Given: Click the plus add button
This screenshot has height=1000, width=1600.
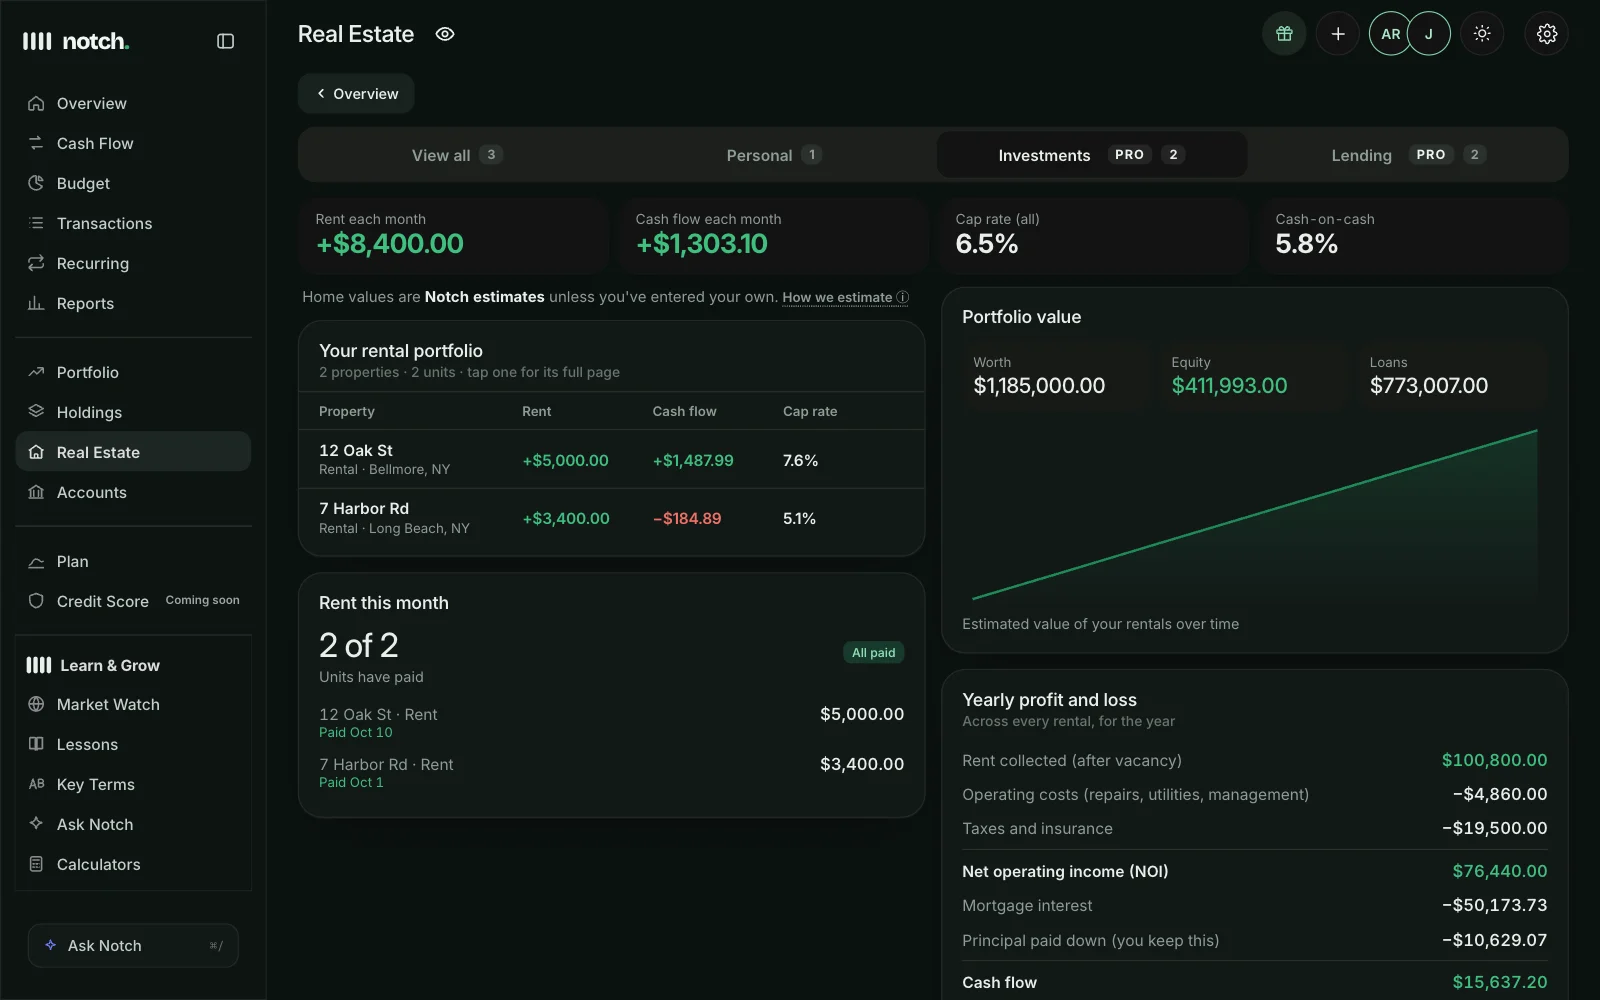Looking at the screenshot, I should (x=1337, y=34).
